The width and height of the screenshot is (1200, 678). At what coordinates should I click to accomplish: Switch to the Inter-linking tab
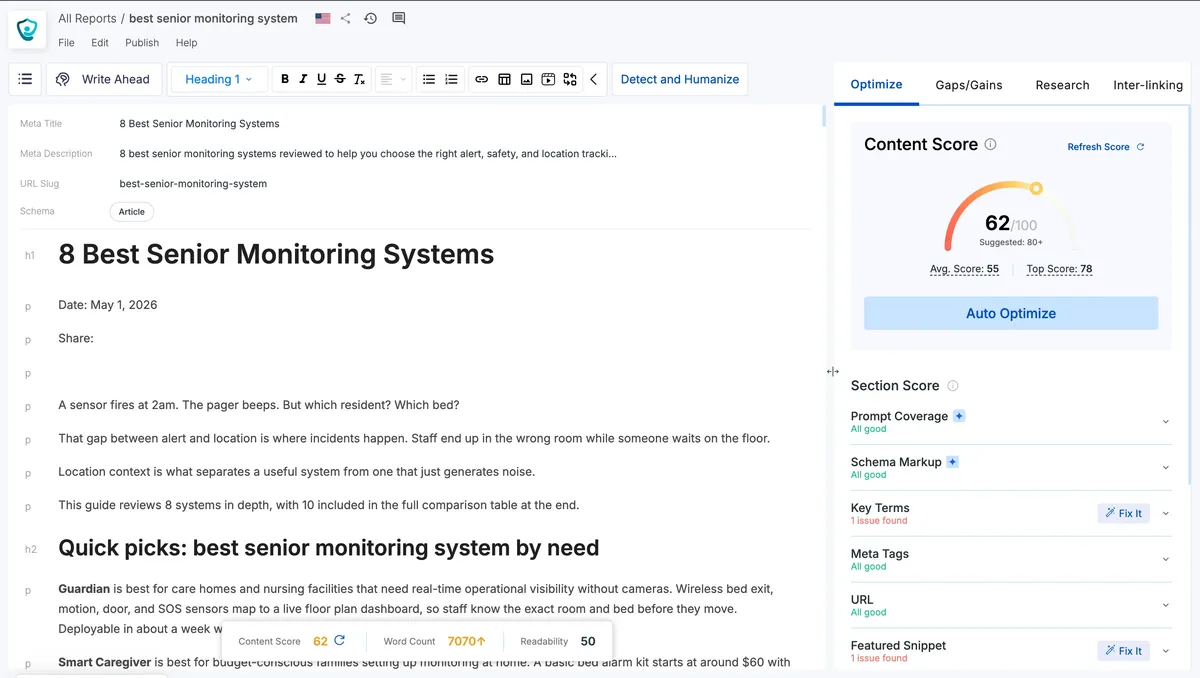pos(1148,85)
